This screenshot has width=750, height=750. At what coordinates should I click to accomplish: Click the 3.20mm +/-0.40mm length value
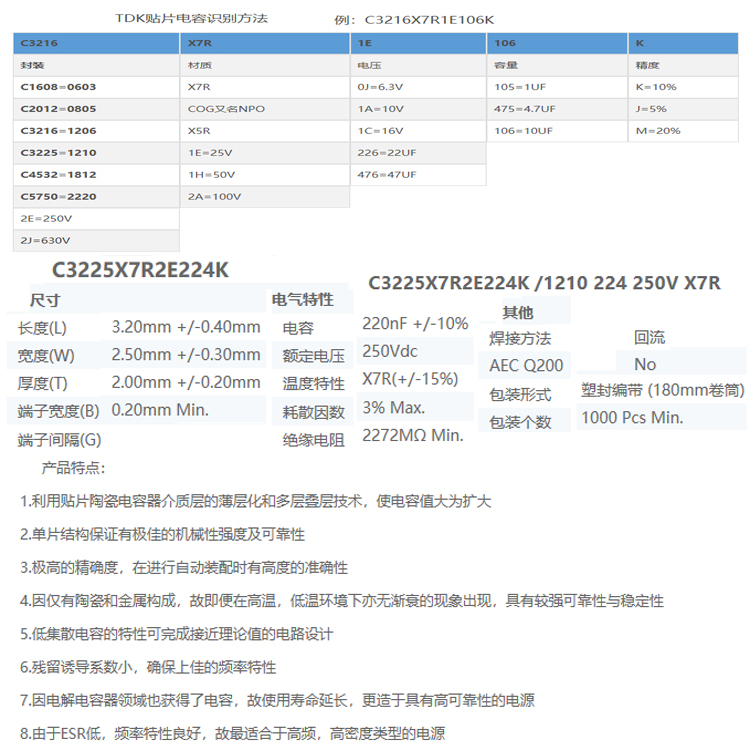tap(186, 327)
